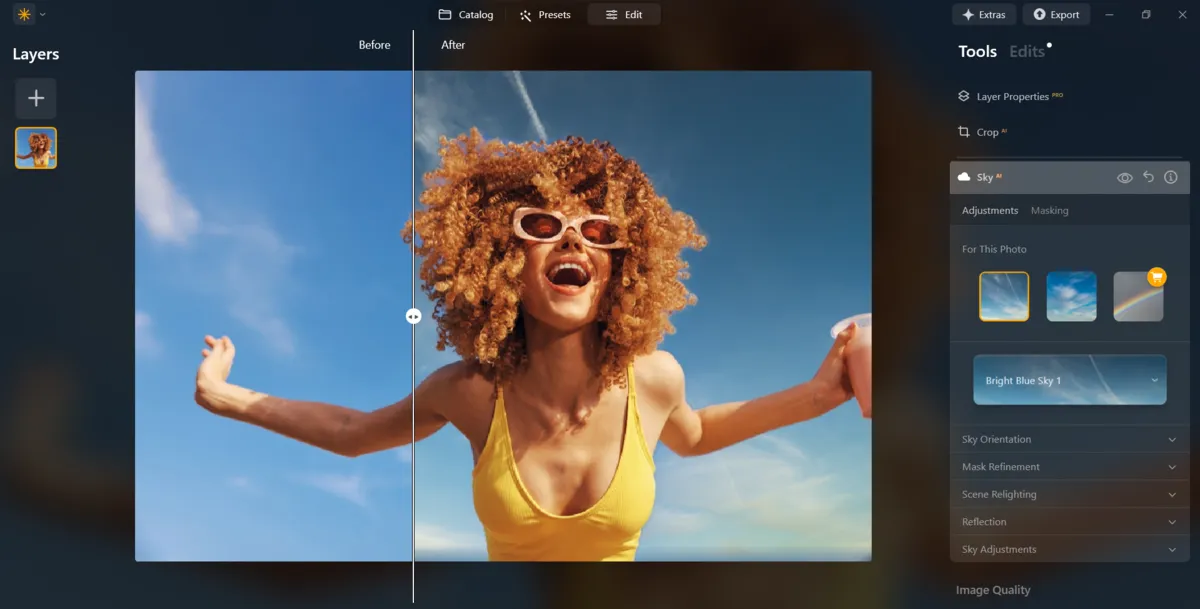Reset the Sky tool adjustments
This screenshot has height=609, width=1200.
tap(1148, 177)
